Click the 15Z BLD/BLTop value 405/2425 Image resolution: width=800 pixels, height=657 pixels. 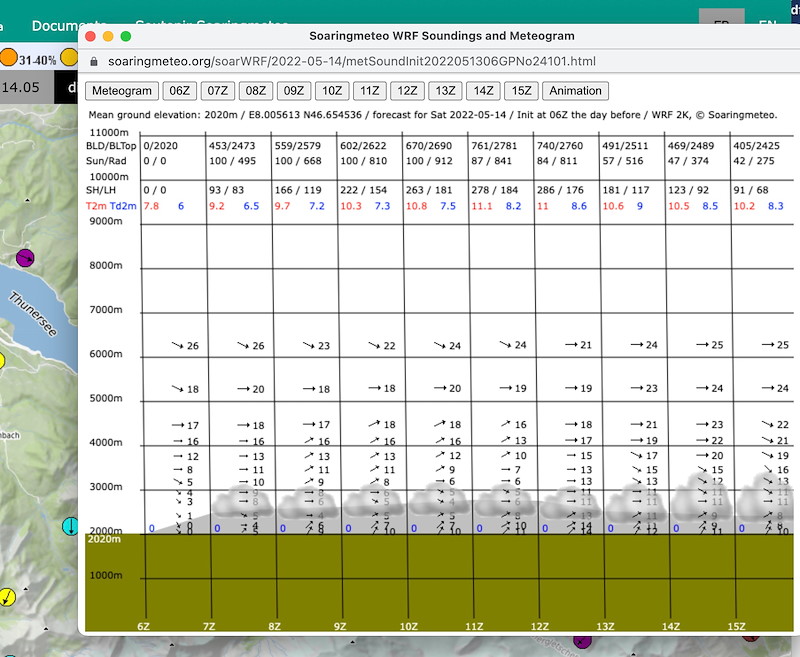click(757, 146)
